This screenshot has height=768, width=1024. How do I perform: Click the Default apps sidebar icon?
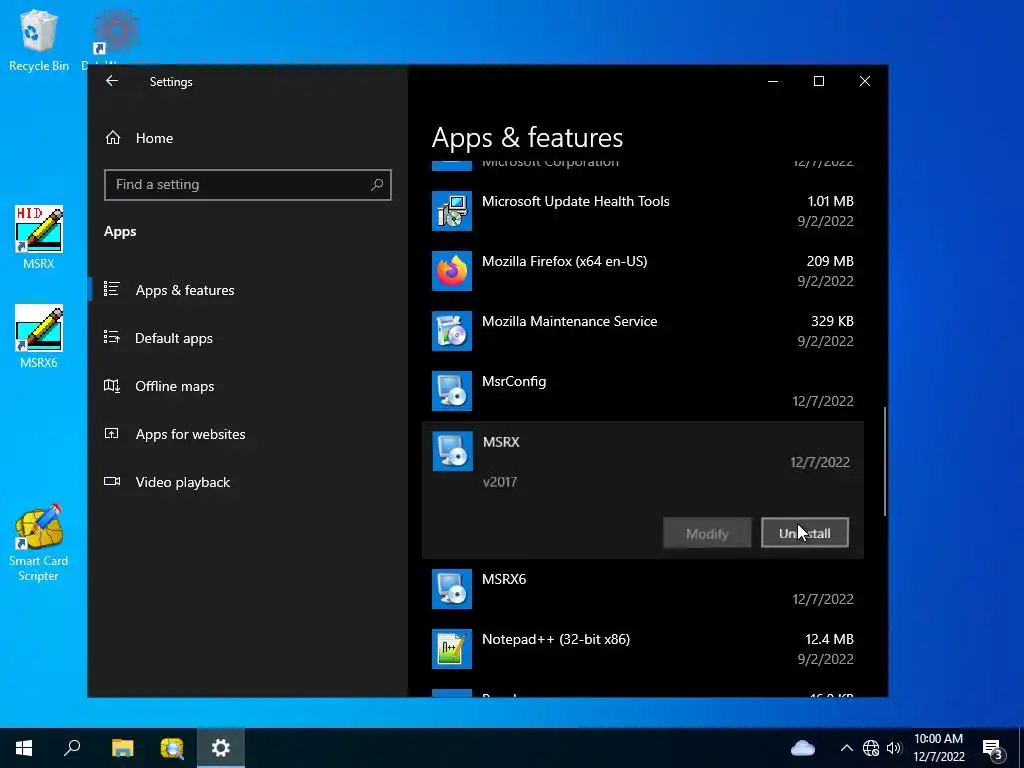pos(112,338)
